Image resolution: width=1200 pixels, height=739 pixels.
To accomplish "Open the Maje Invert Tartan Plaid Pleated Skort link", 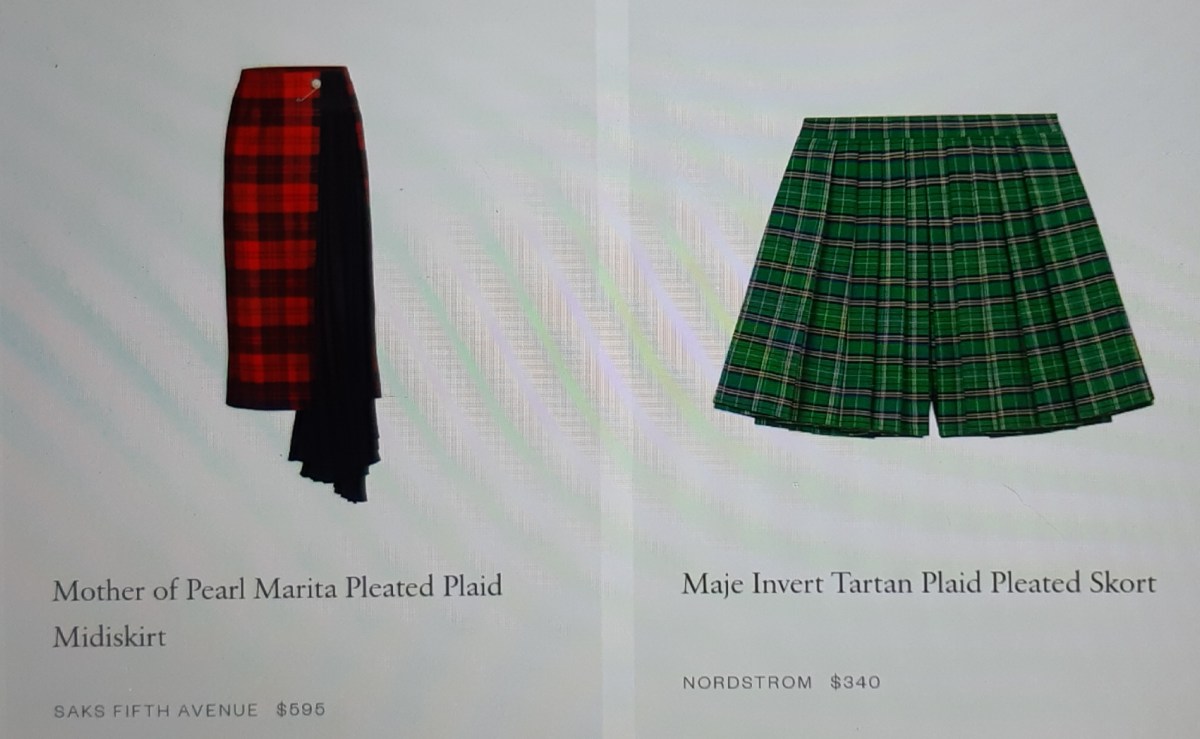I will pyautogui.click(x=919, y=584).
